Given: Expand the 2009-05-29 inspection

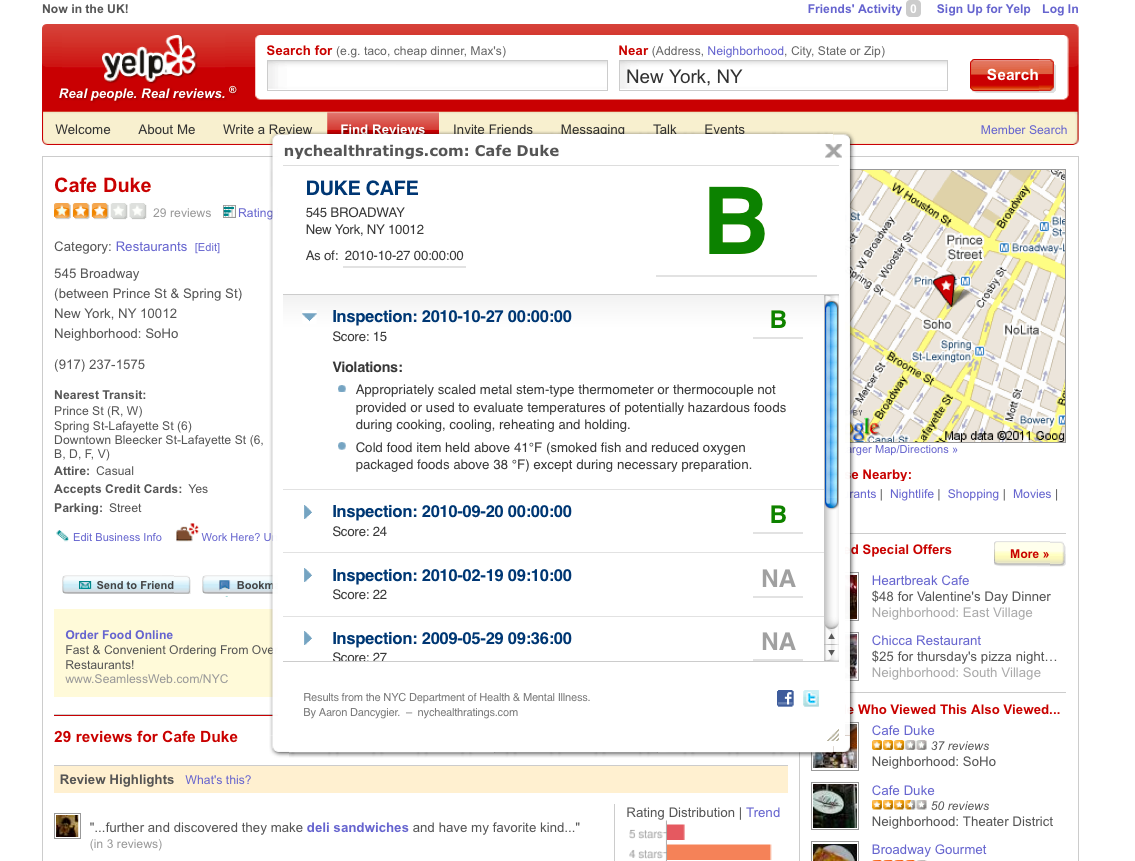Looking at the screenshot, I should pos(308,639).
